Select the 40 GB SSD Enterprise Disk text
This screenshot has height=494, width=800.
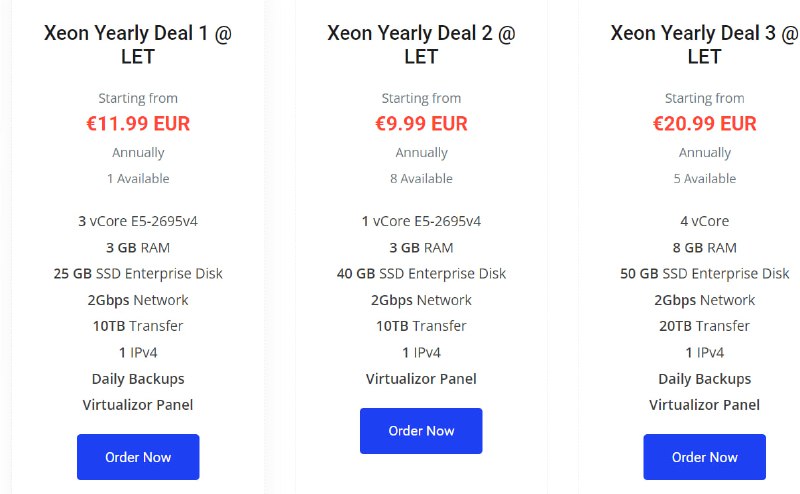point(421,273)
